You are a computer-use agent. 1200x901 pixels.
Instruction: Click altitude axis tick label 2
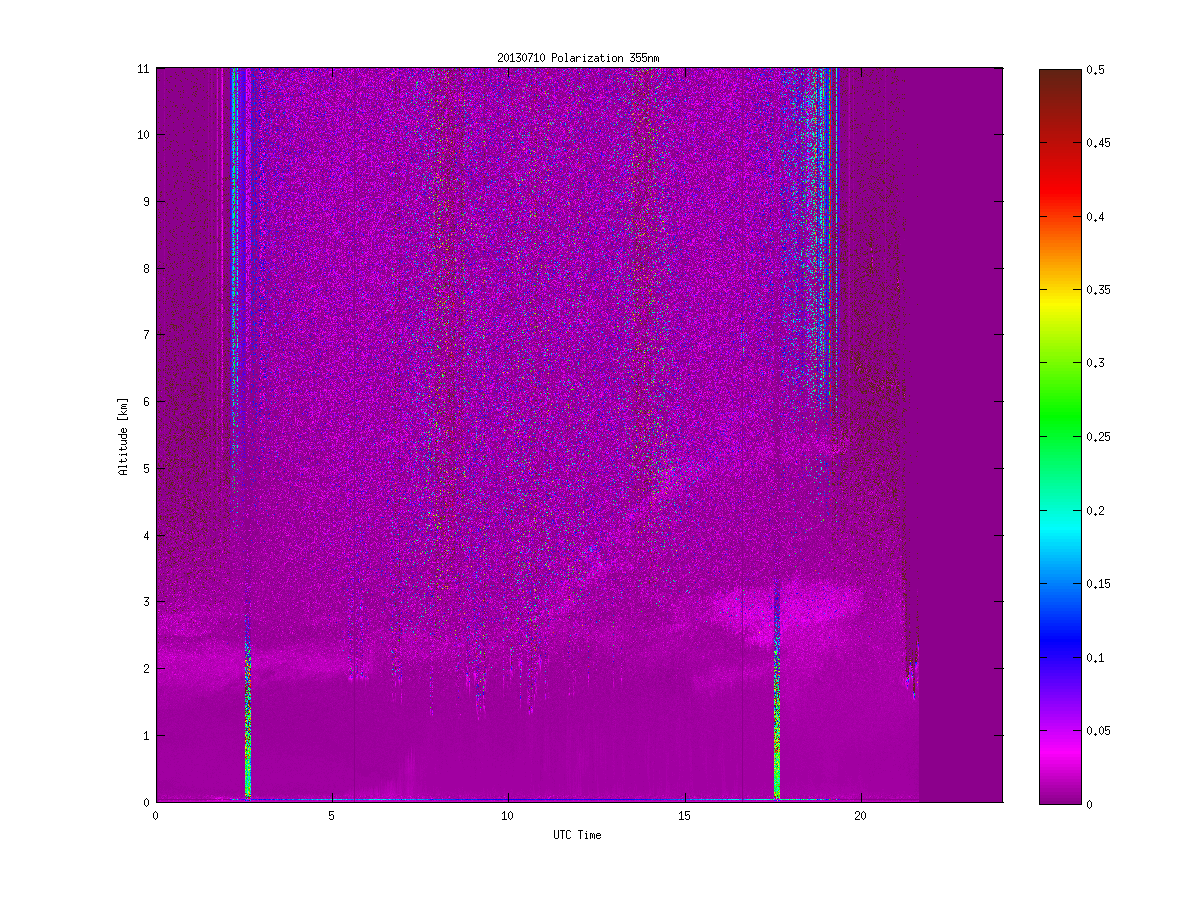click(x=147, y=668)
